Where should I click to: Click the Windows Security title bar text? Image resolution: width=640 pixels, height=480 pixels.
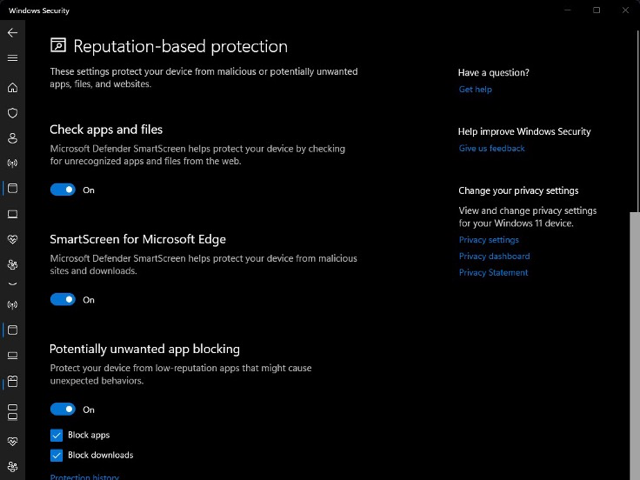[x=39, y=11]
